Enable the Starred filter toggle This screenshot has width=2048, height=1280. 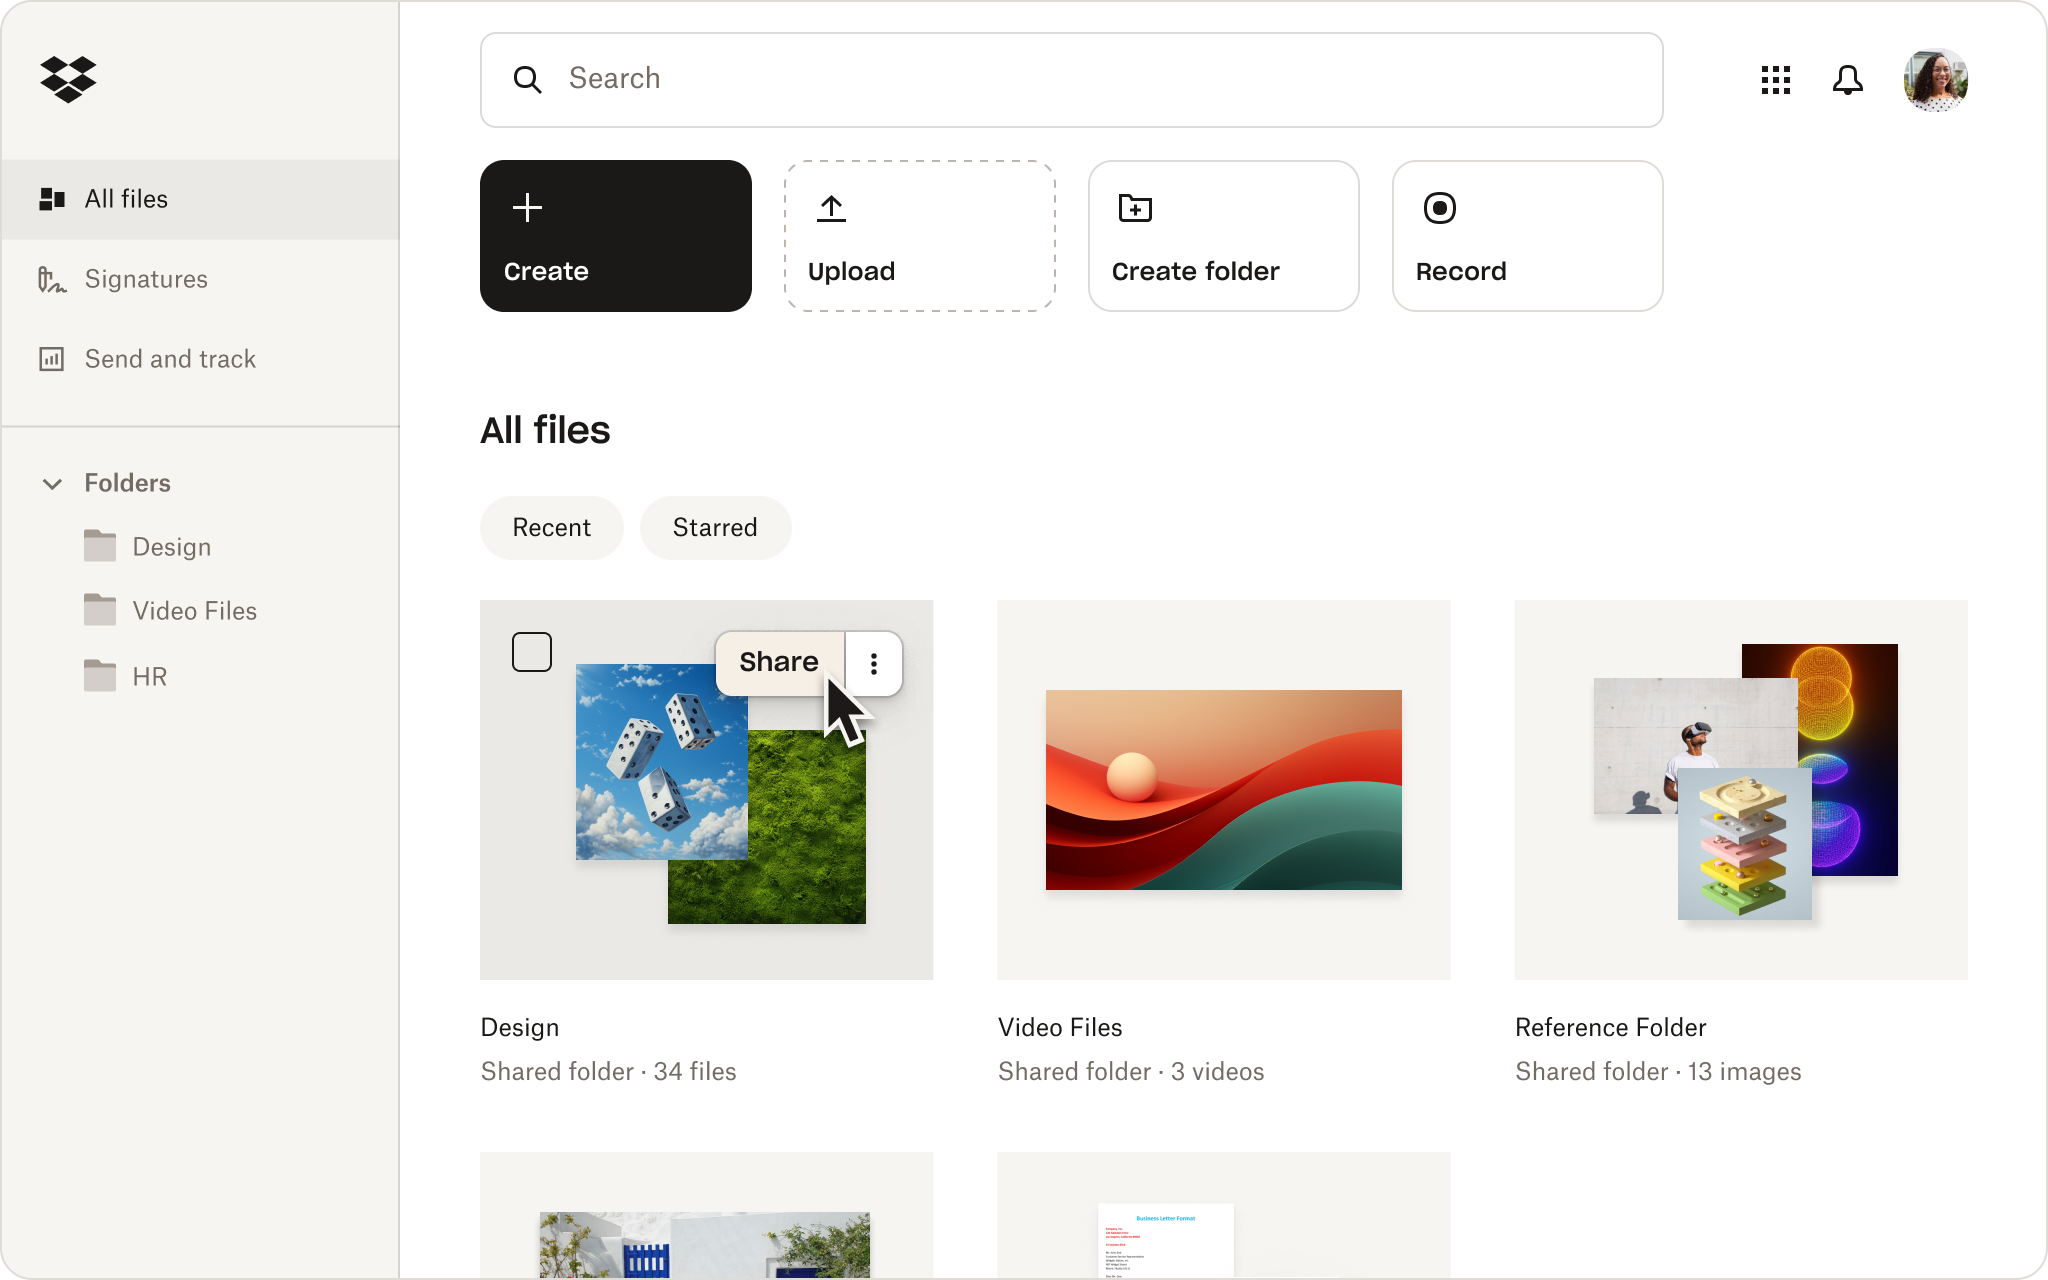[x=714, y=526]
